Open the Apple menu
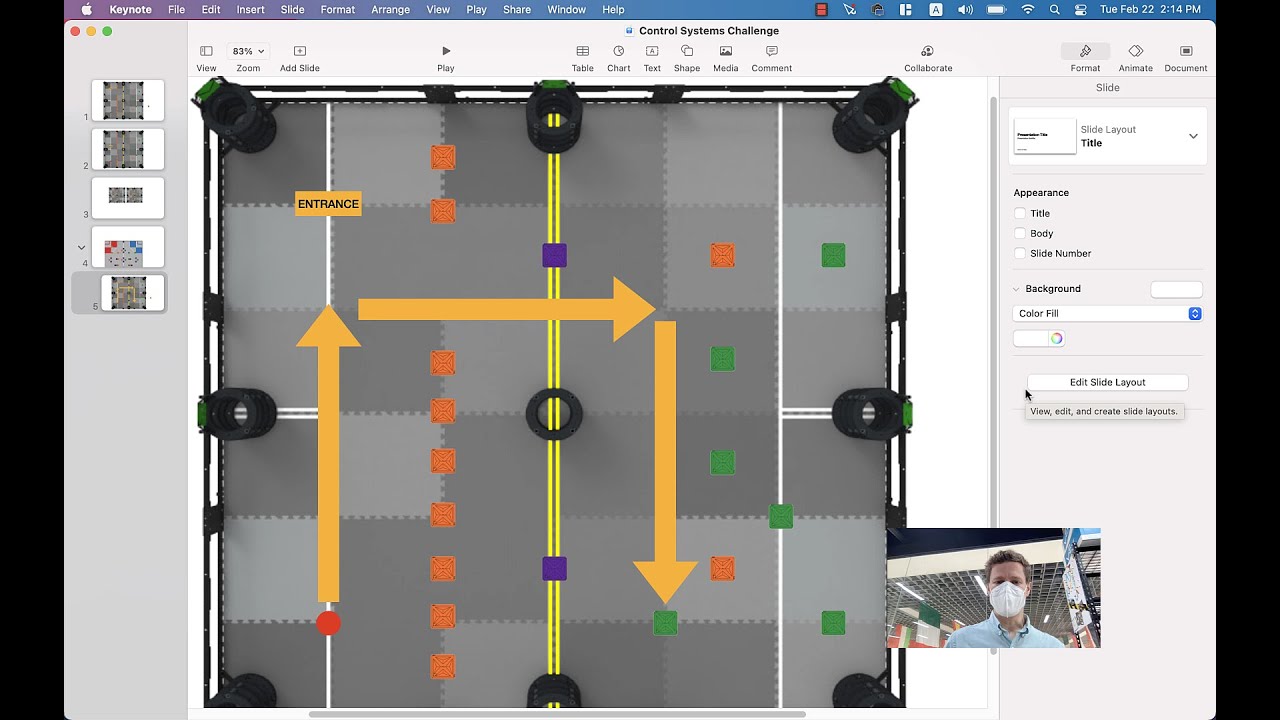Screen dimensions: 1280x720 tap(86, 10)
